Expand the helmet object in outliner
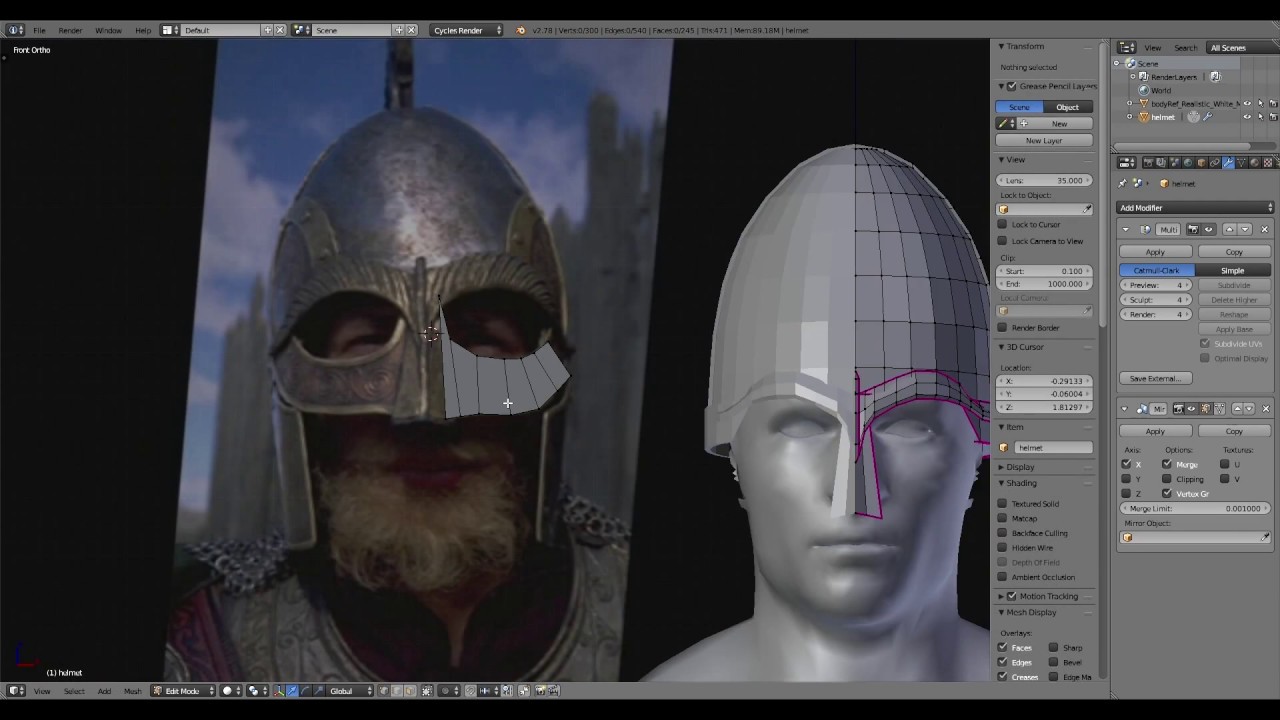 1130,116
